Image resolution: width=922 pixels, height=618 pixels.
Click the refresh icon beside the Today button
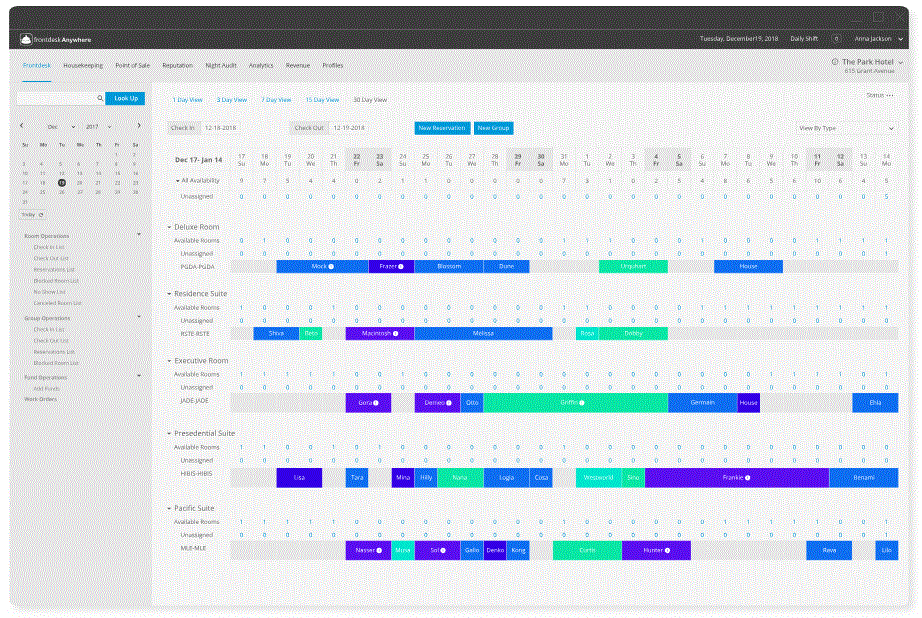click(41, 214)
